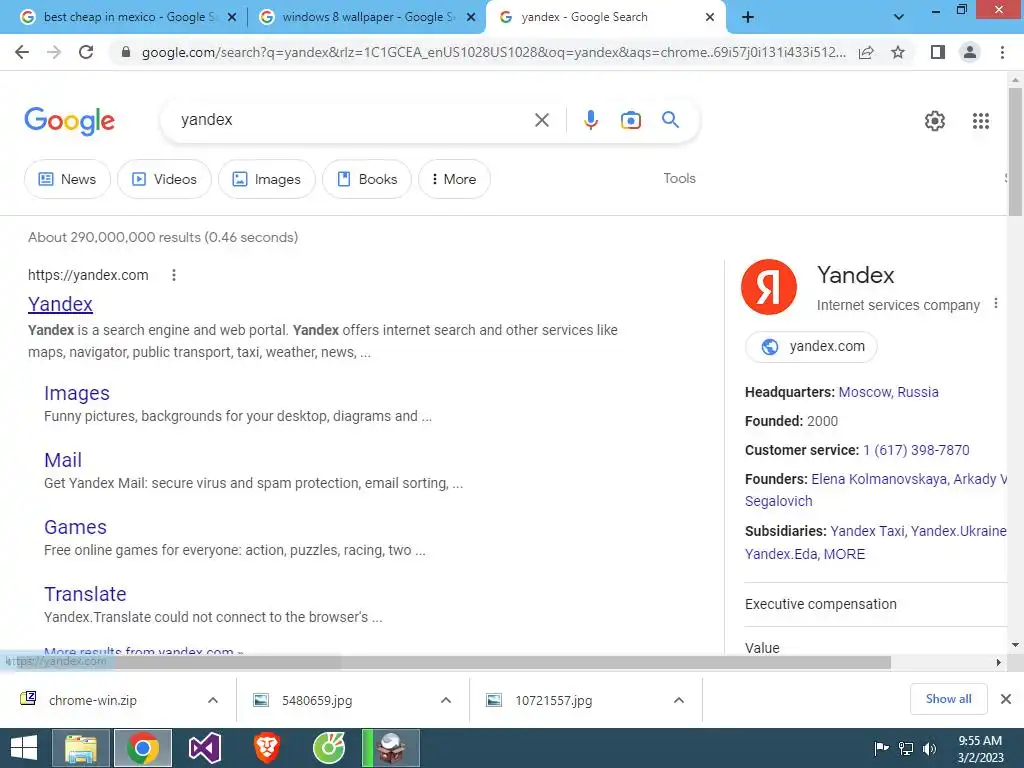This screenshot has height=768, width=1024.
Task: Open a new browser tab
Action: (x=748, y=18)
